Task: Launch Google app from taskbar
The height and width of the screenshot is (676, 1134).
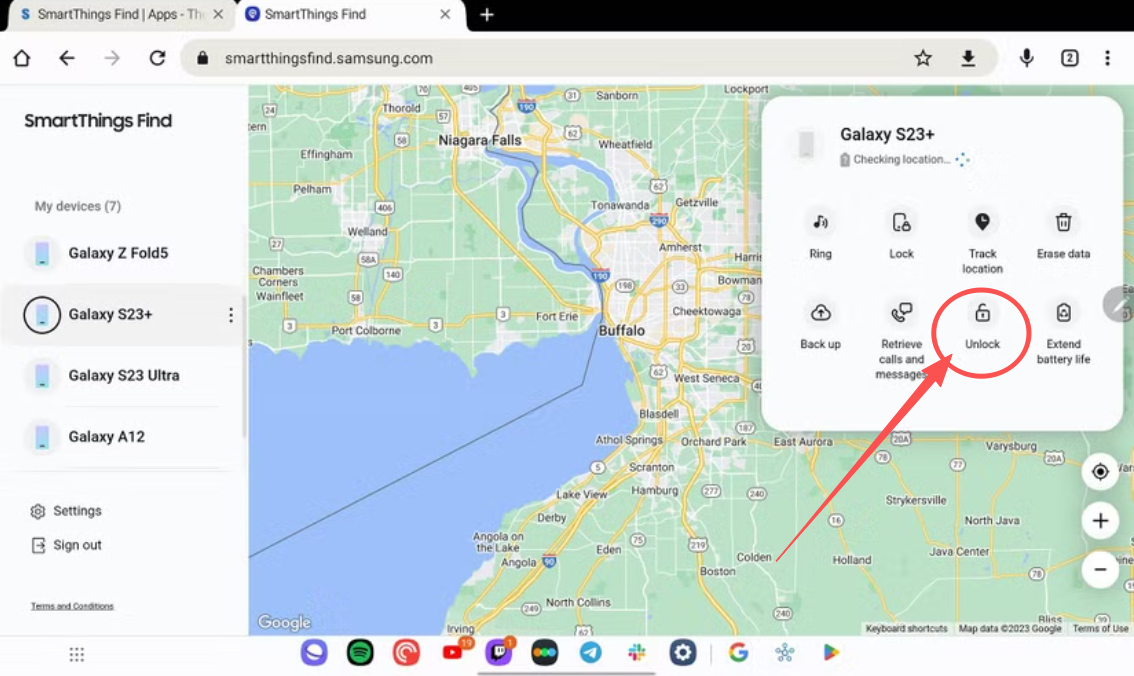Action: pyautogui.click(x=738, y=653)
